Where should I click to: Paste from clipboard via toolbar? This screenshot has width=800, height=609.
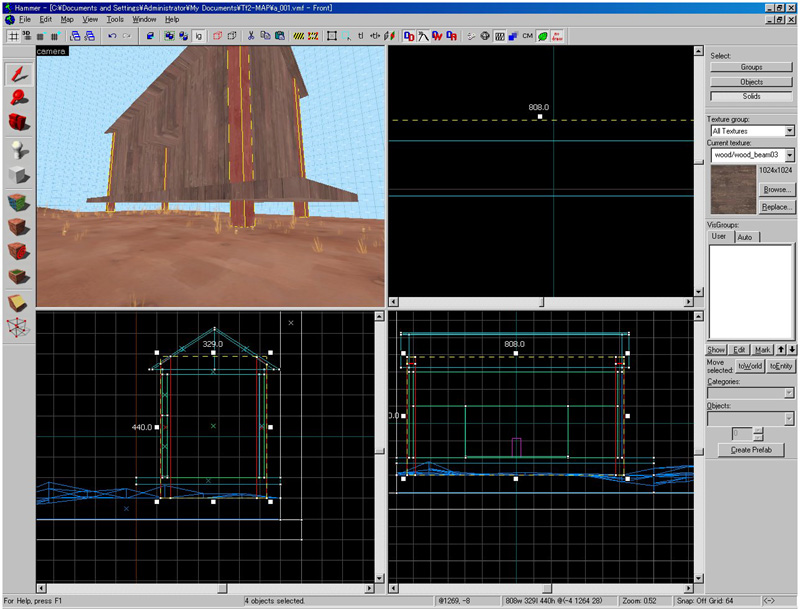[280, 36]
